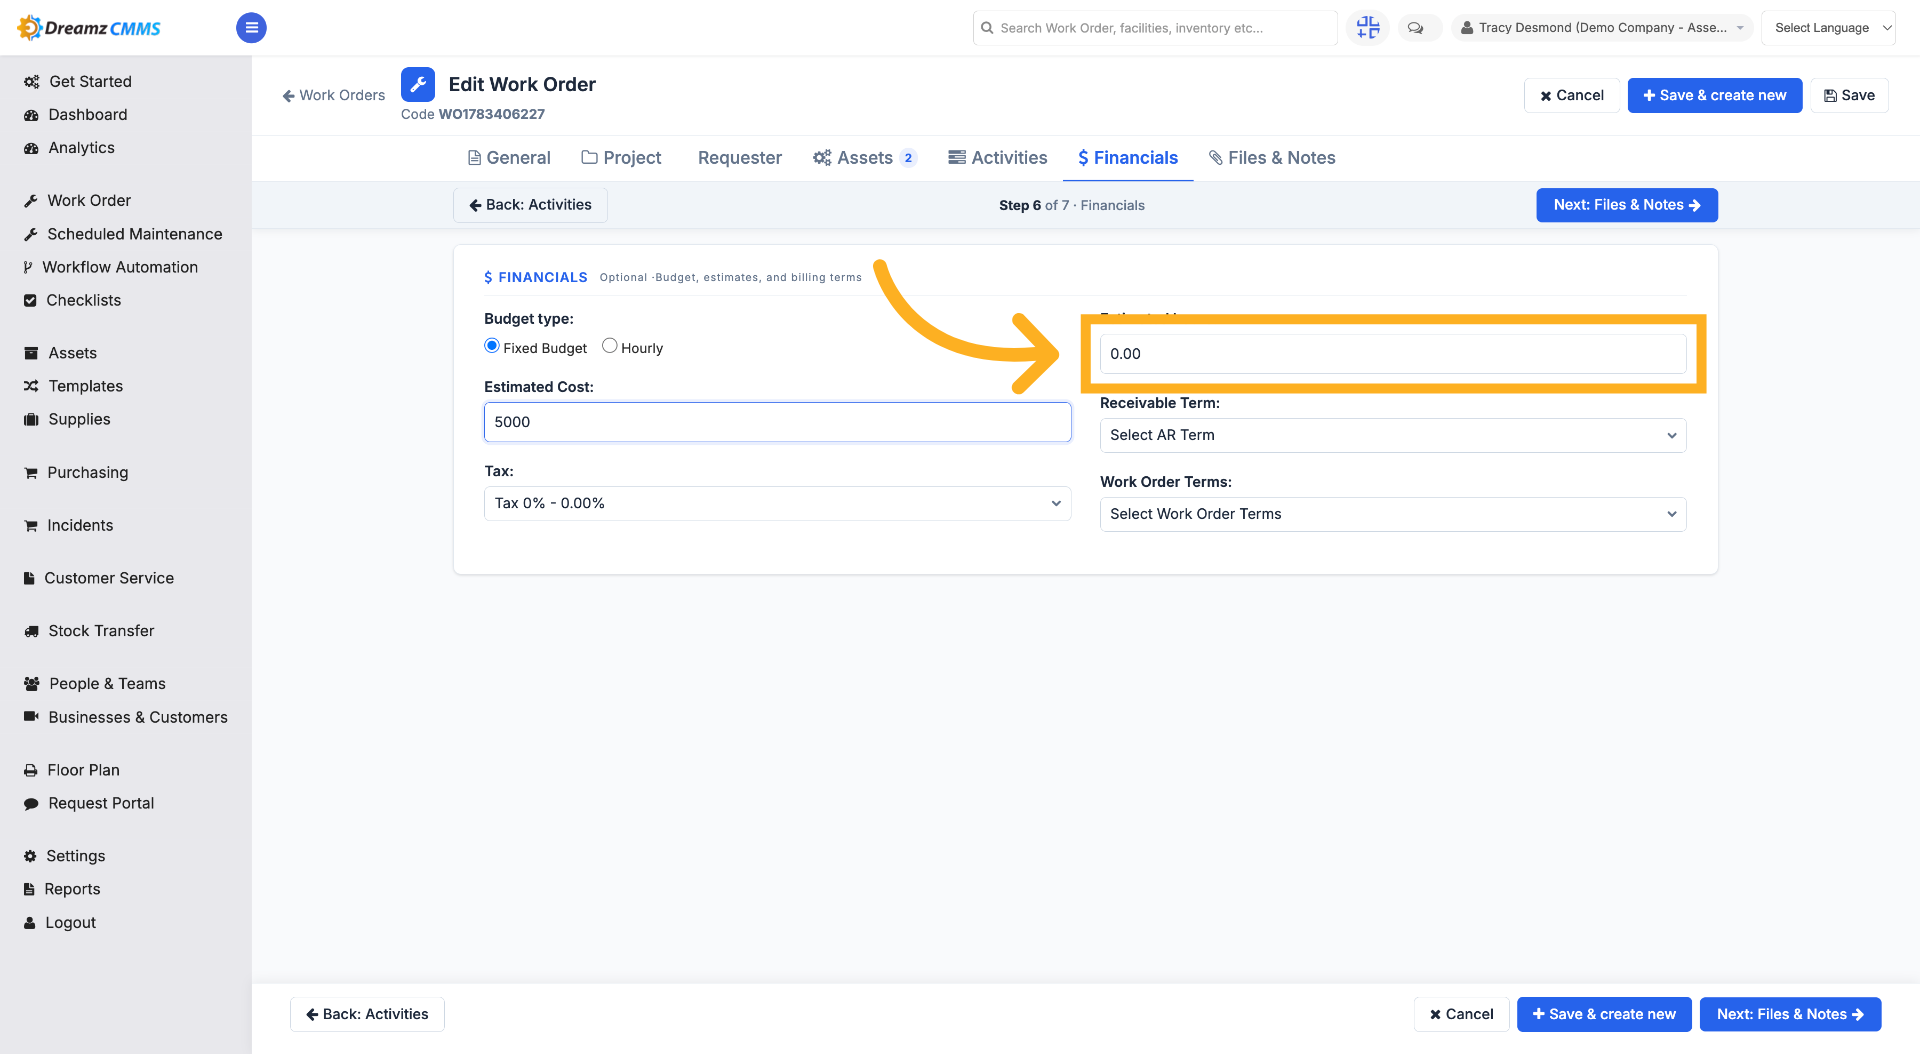Expand the Tracy Desmond user menu
This screenshot has height=1054, width=1920.
tap(1602, 28)
